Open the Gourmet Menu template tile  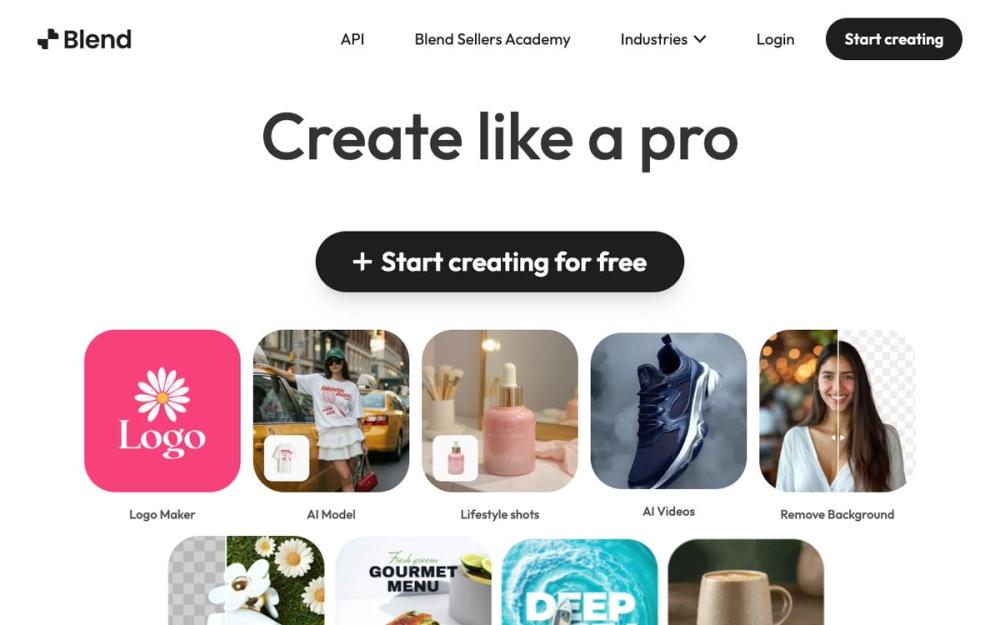click(x=413, y=582)
